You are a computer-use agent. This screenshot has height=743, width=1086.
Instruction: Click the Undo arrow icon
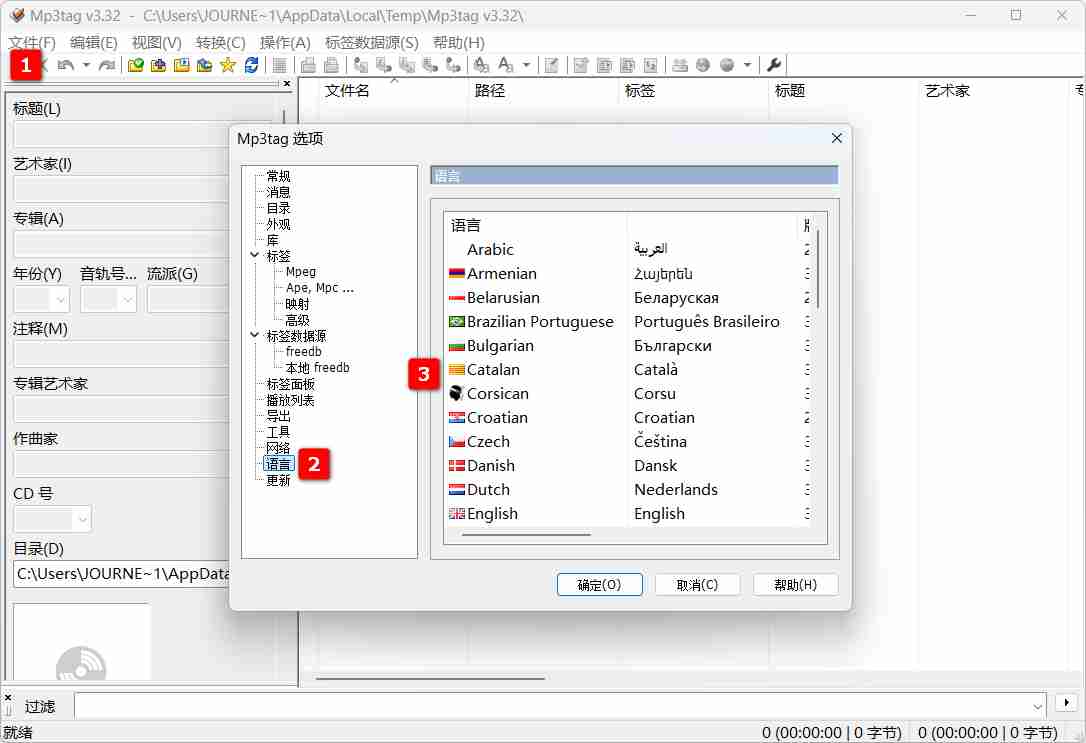[x=65, y=65]
